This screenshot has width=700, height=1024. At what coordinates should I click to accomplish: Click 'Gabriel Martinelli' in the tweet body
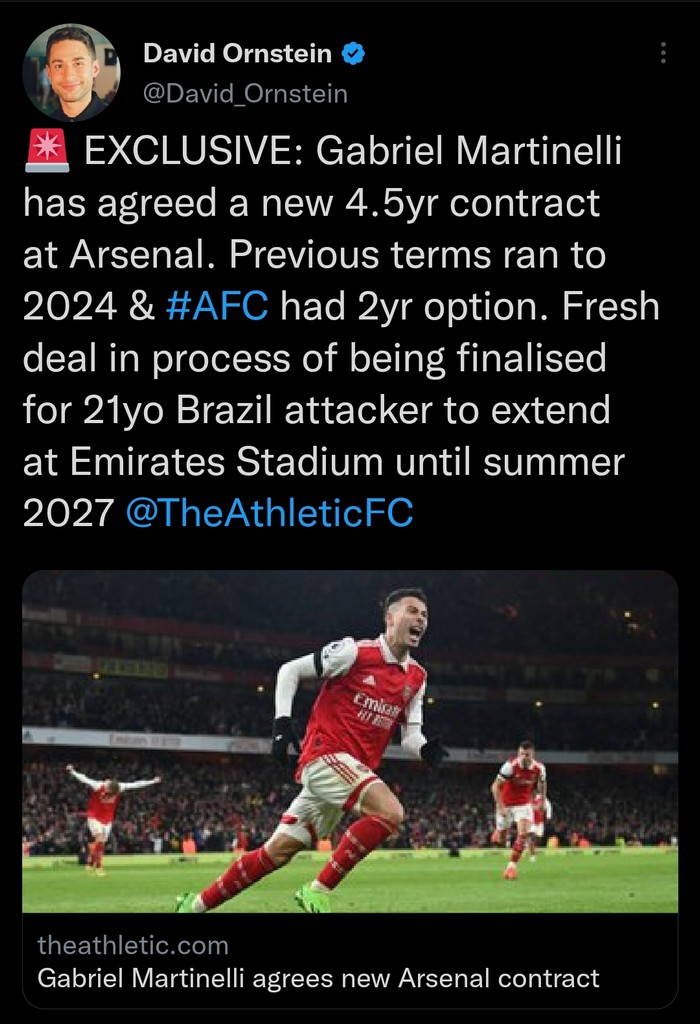pos(470,153)
